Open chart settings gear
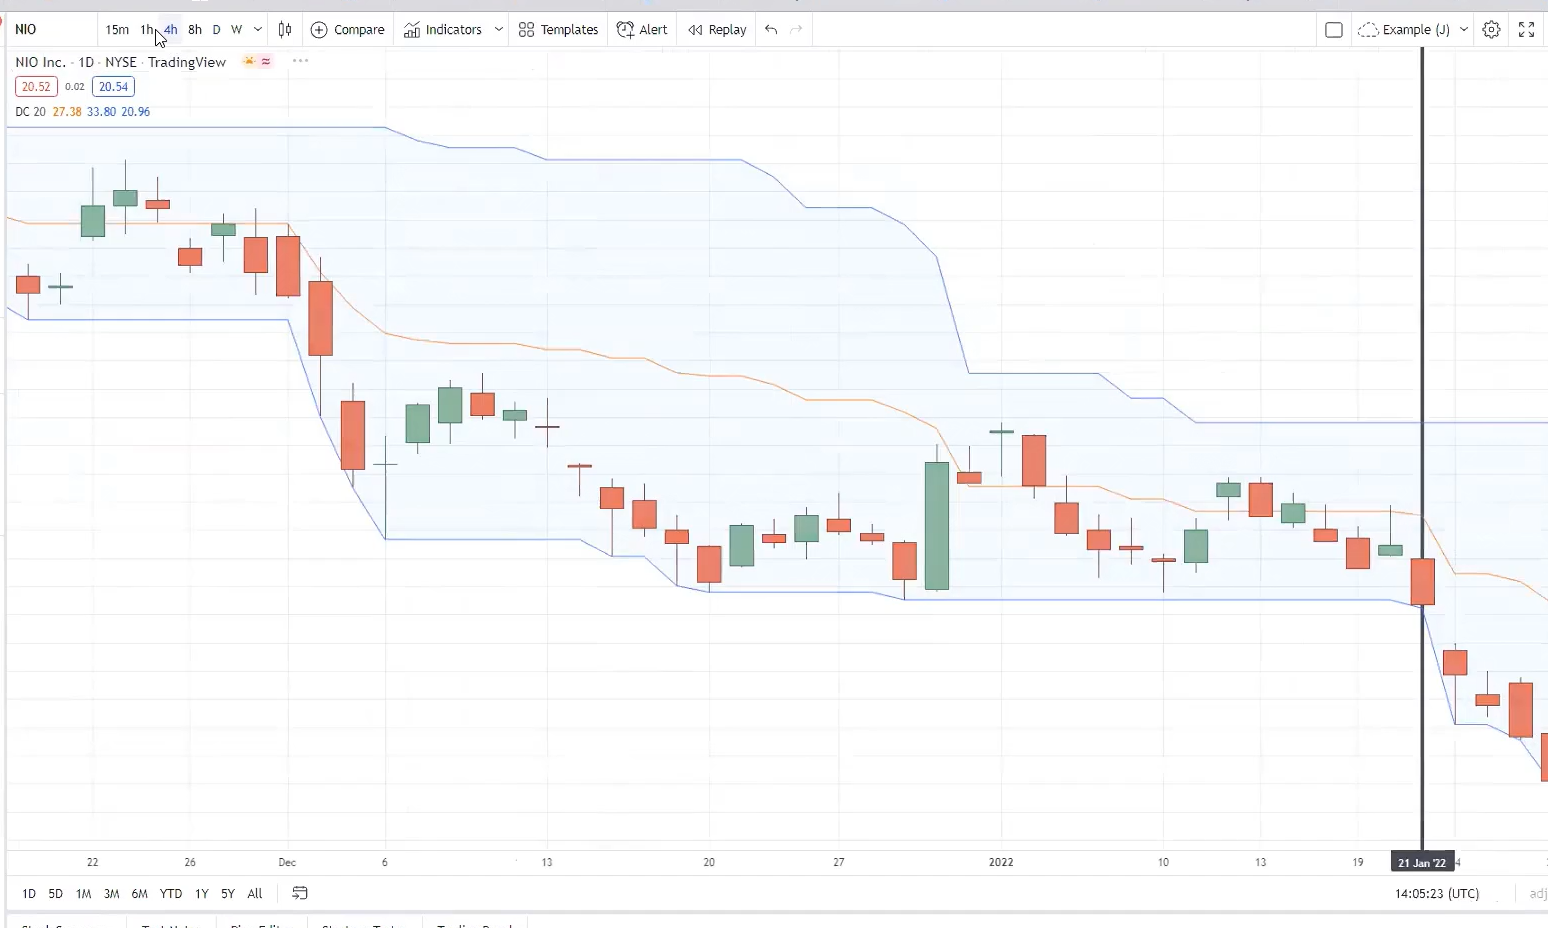This screenshot has width=1548, height=928. coord(1491,30)
